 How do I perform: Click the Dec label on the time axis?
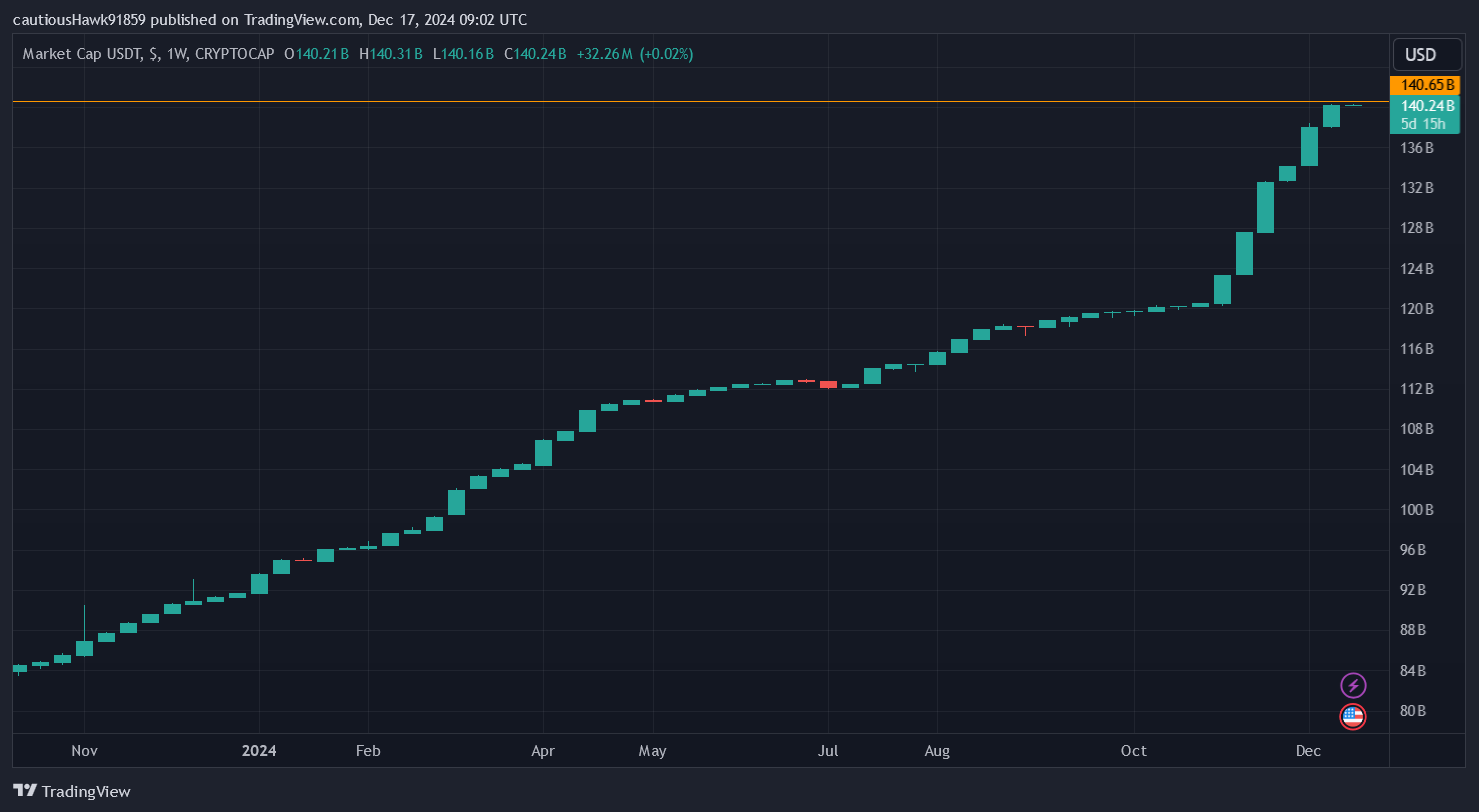point(1308,750)
